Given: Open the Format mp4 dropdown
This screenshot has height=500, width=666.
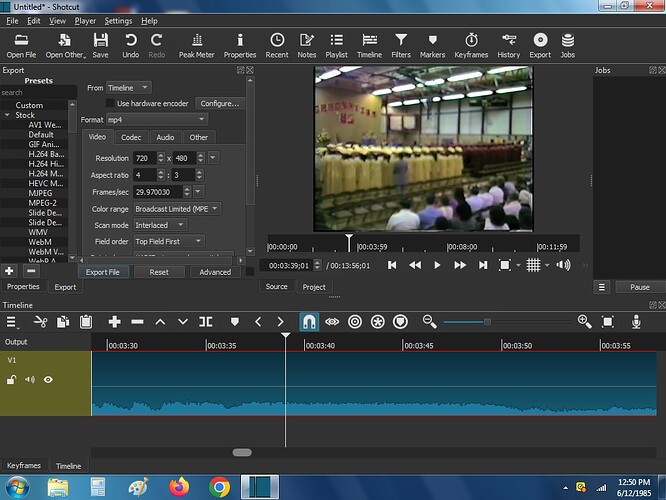Looking at the screenshot, I should 157,120.
